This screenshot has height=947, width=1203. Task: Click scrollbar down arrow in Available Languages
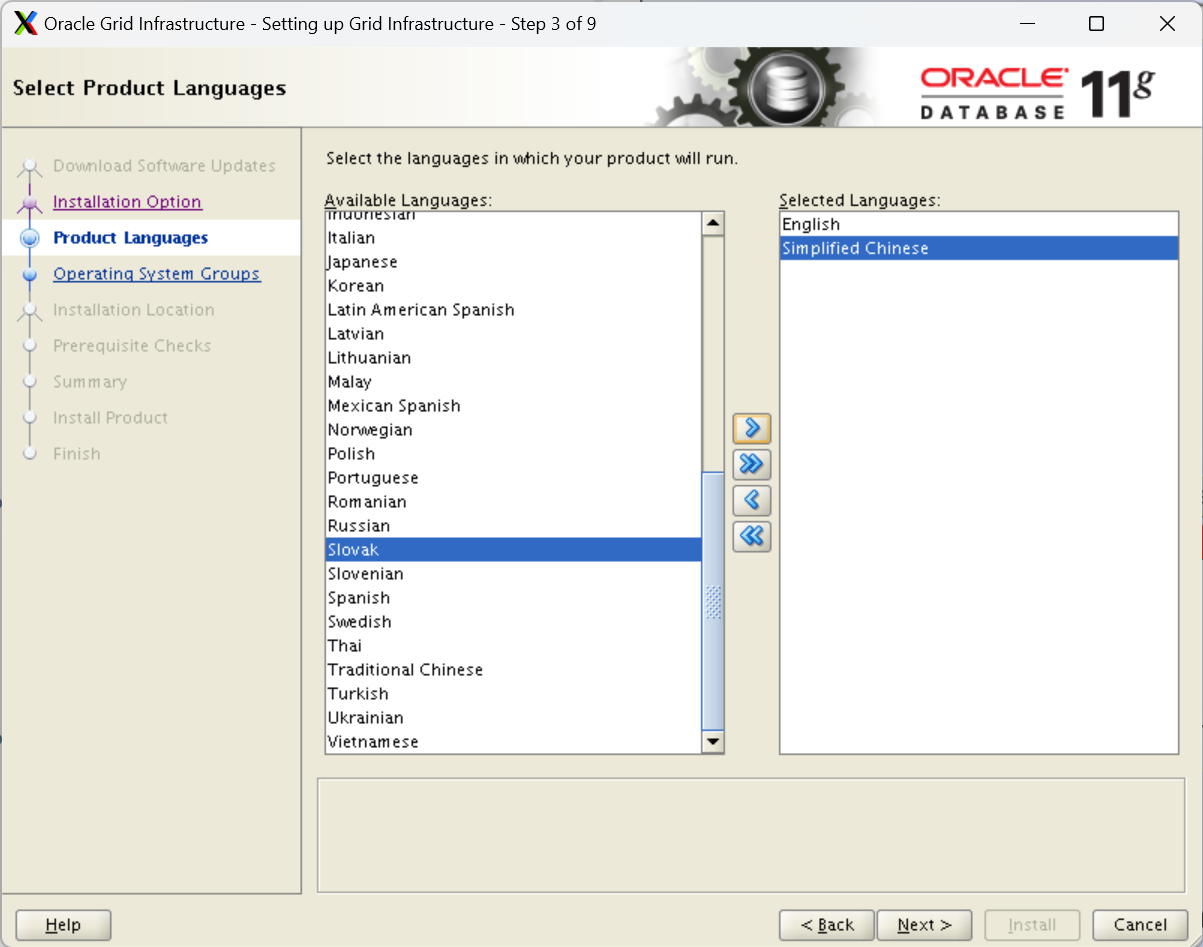(x=713, y=741)
